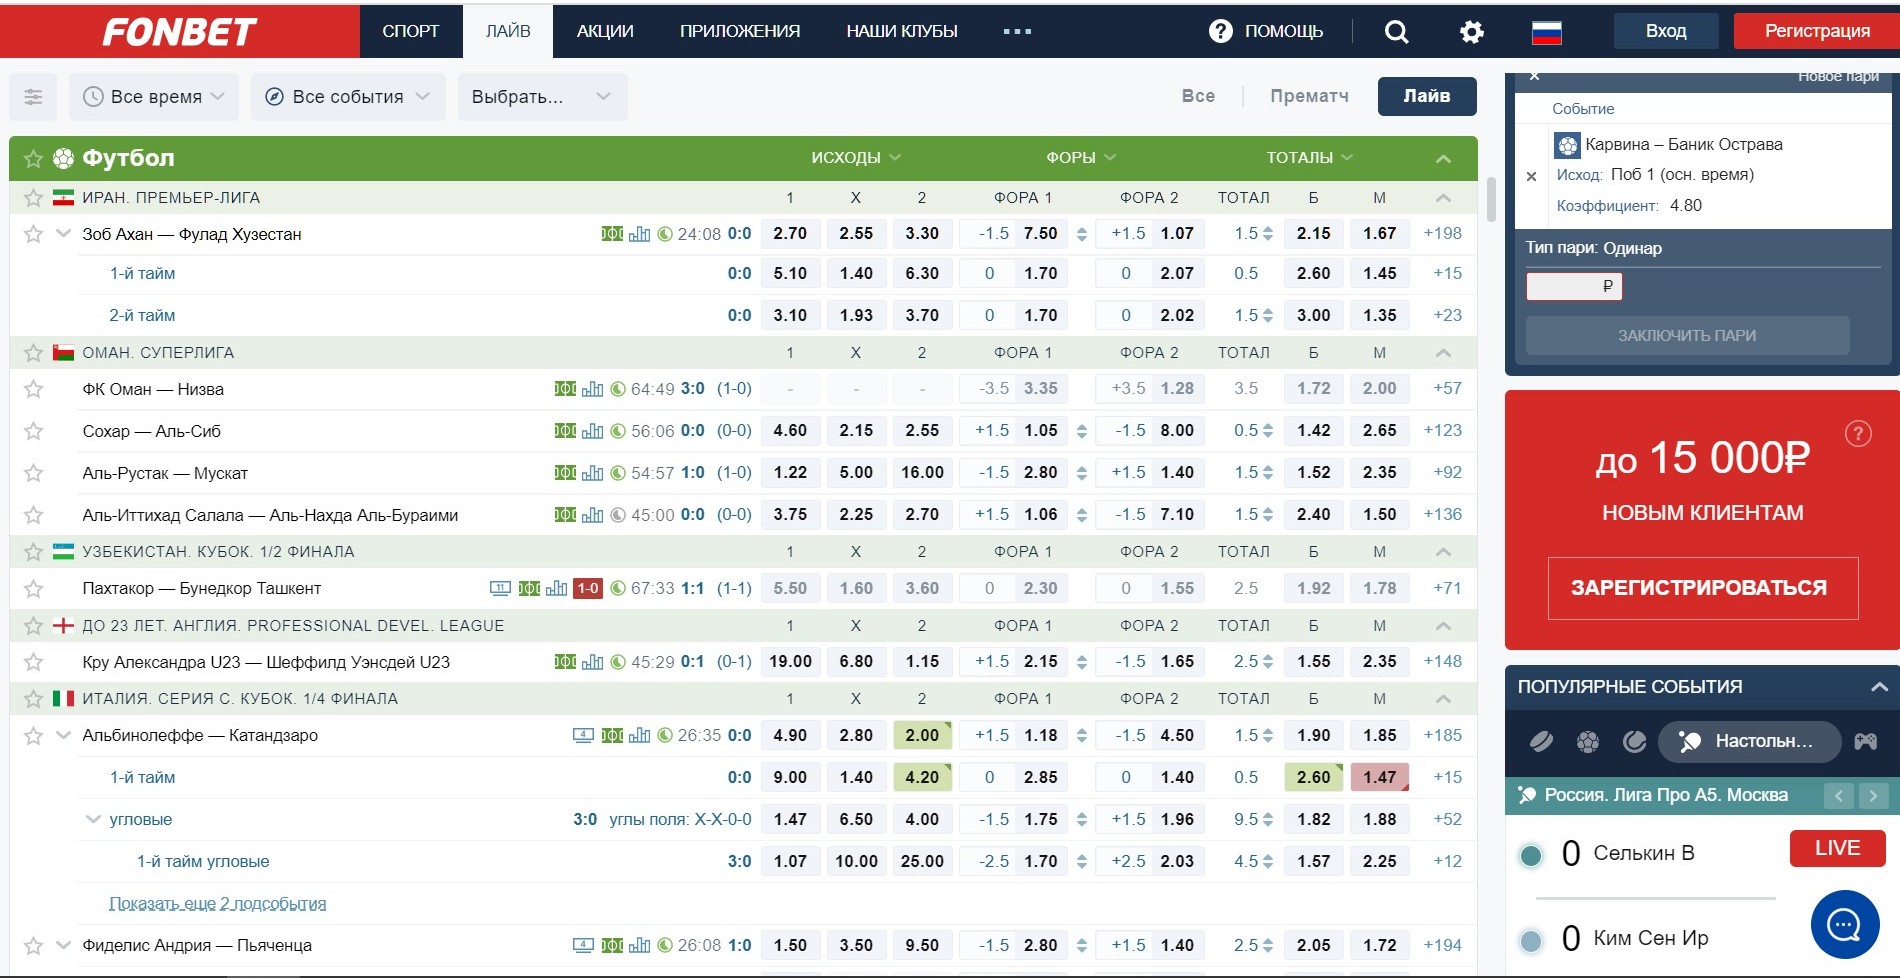Viewport: 1900px width, 978px height.
Task: Open the ФОРЫ column dropdown
Action: coord(1081,158)
